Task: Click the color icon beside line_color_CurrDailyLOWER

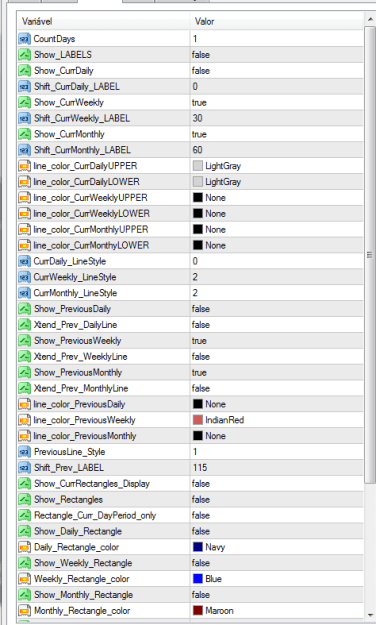Action: point(24,182)
